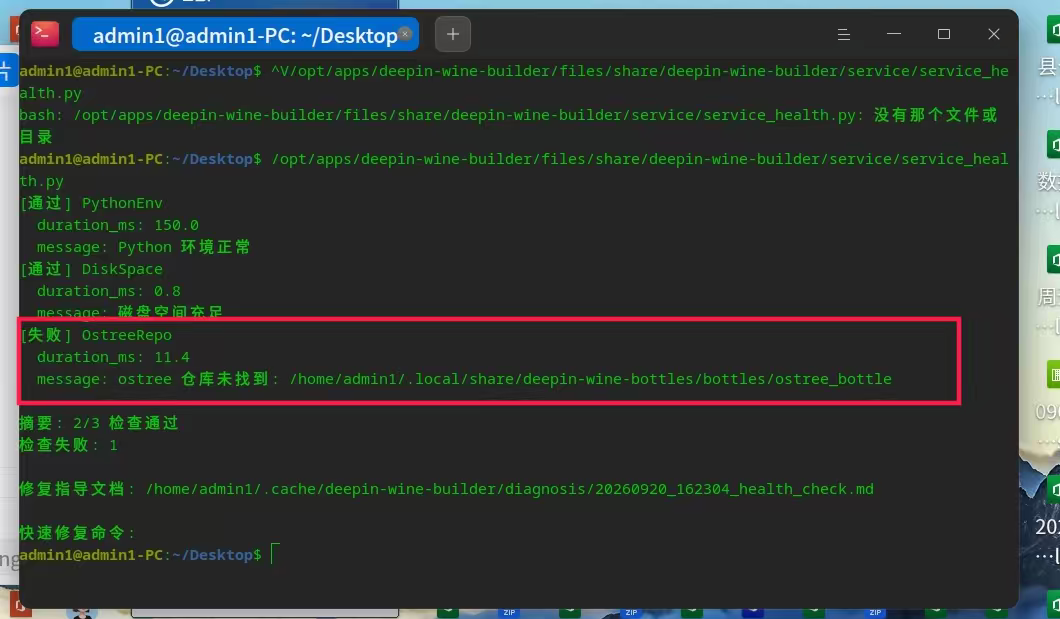
Task: Maximize the terminal window
Action: pyautogui.click(x=944, y=34)
